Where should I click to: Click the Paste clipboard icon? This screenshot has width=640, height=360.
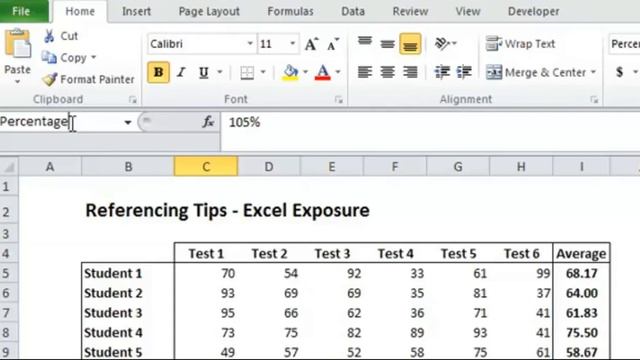[x=18, y=44]
